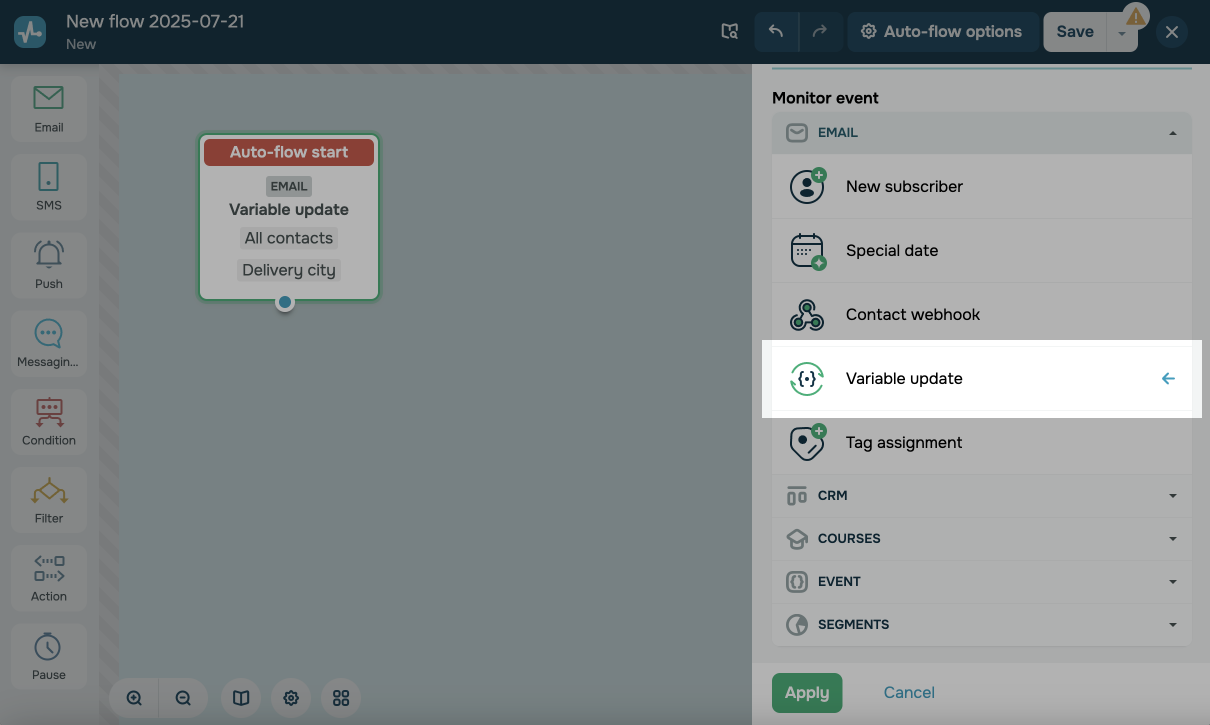Click the green Apply button
Viewport: 1210px width, 725px height.
point(806,693)
